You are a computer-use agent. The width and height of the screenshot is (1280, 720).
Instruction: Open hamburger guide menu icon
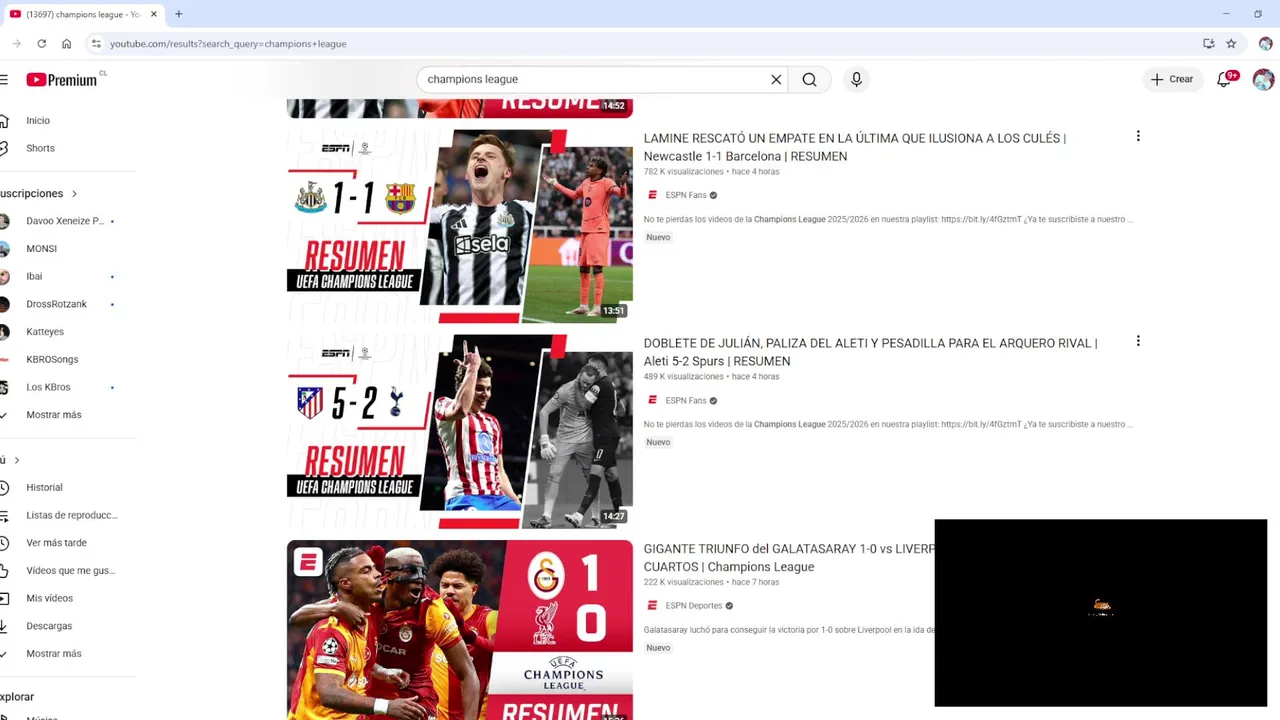(x=4, y=80)
